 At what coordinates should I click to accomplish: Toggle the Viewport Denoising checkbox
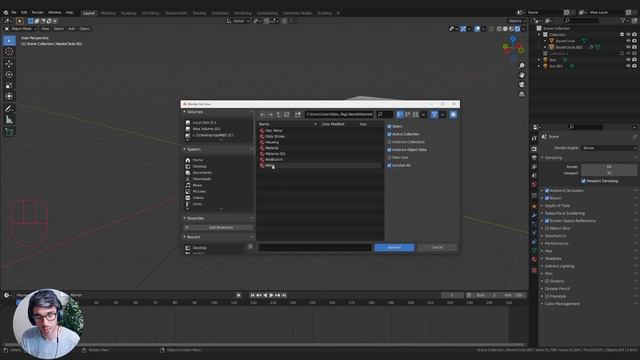pos(583,181)
